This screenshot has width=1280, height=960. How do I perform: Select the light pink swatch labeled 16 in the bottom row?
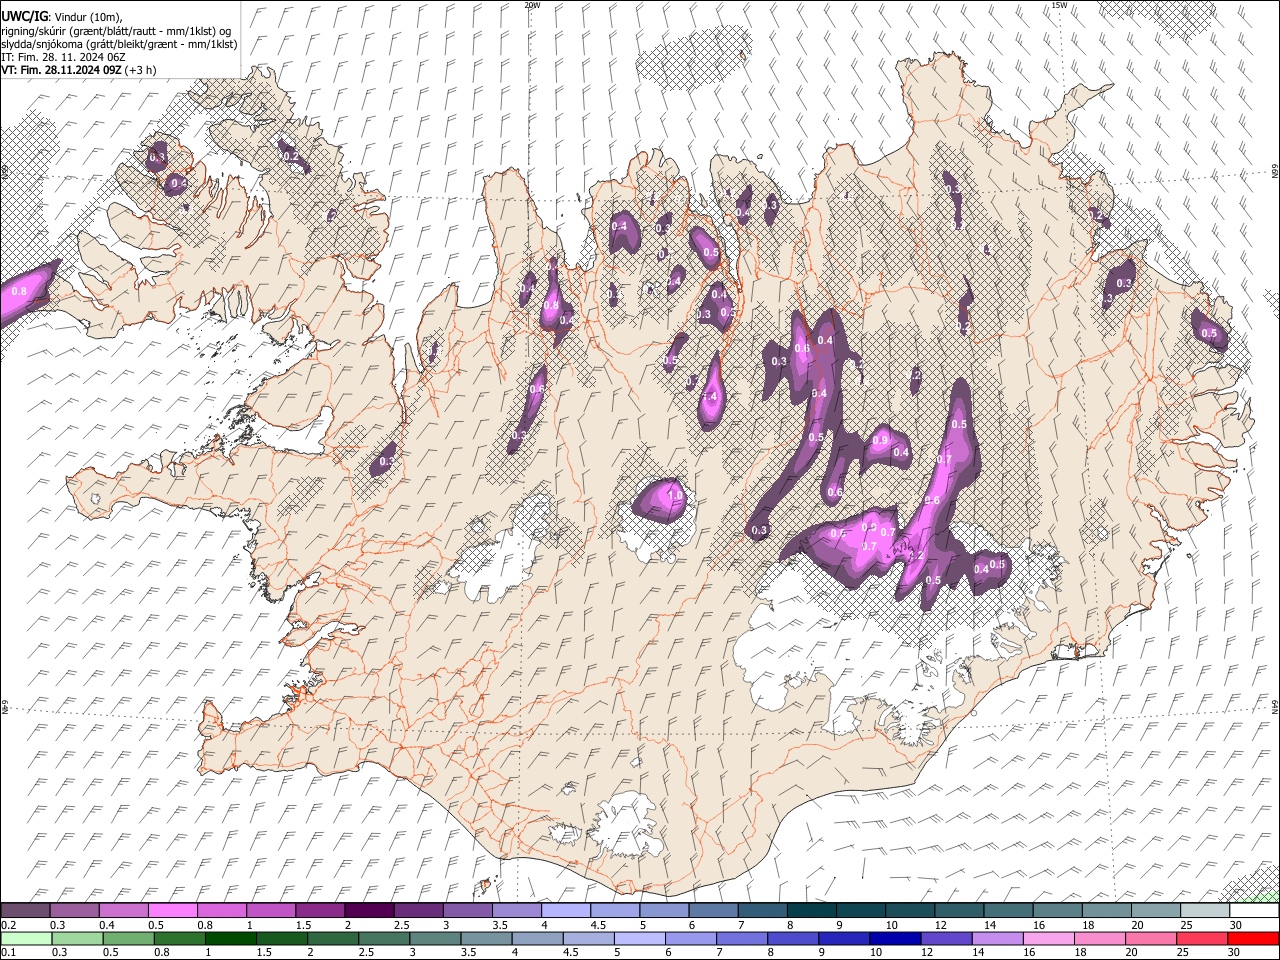pyautogui.click(x=1049, y=938)
